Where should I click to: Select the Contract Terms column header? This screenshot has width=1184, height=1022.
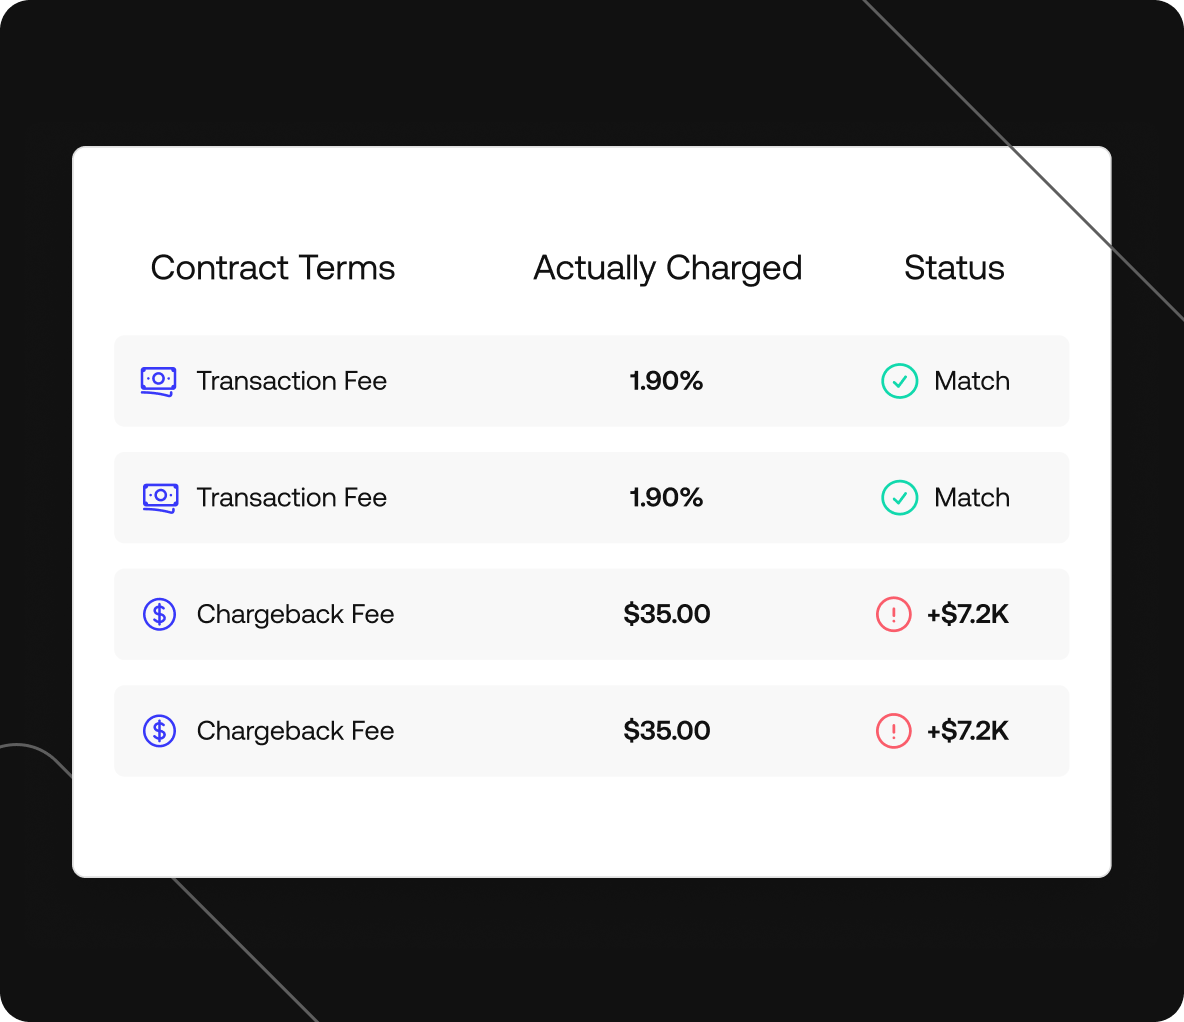[x=273, y=267]
